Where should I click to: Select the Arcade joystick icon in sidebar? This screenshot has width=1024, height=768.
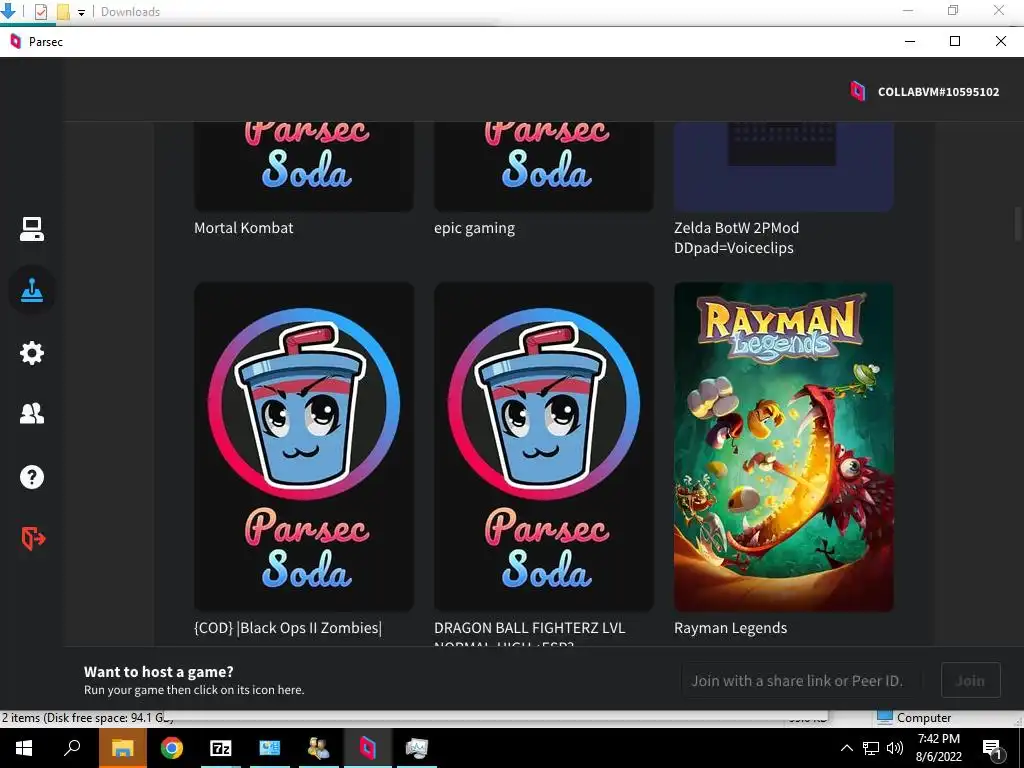click(31, 290)
